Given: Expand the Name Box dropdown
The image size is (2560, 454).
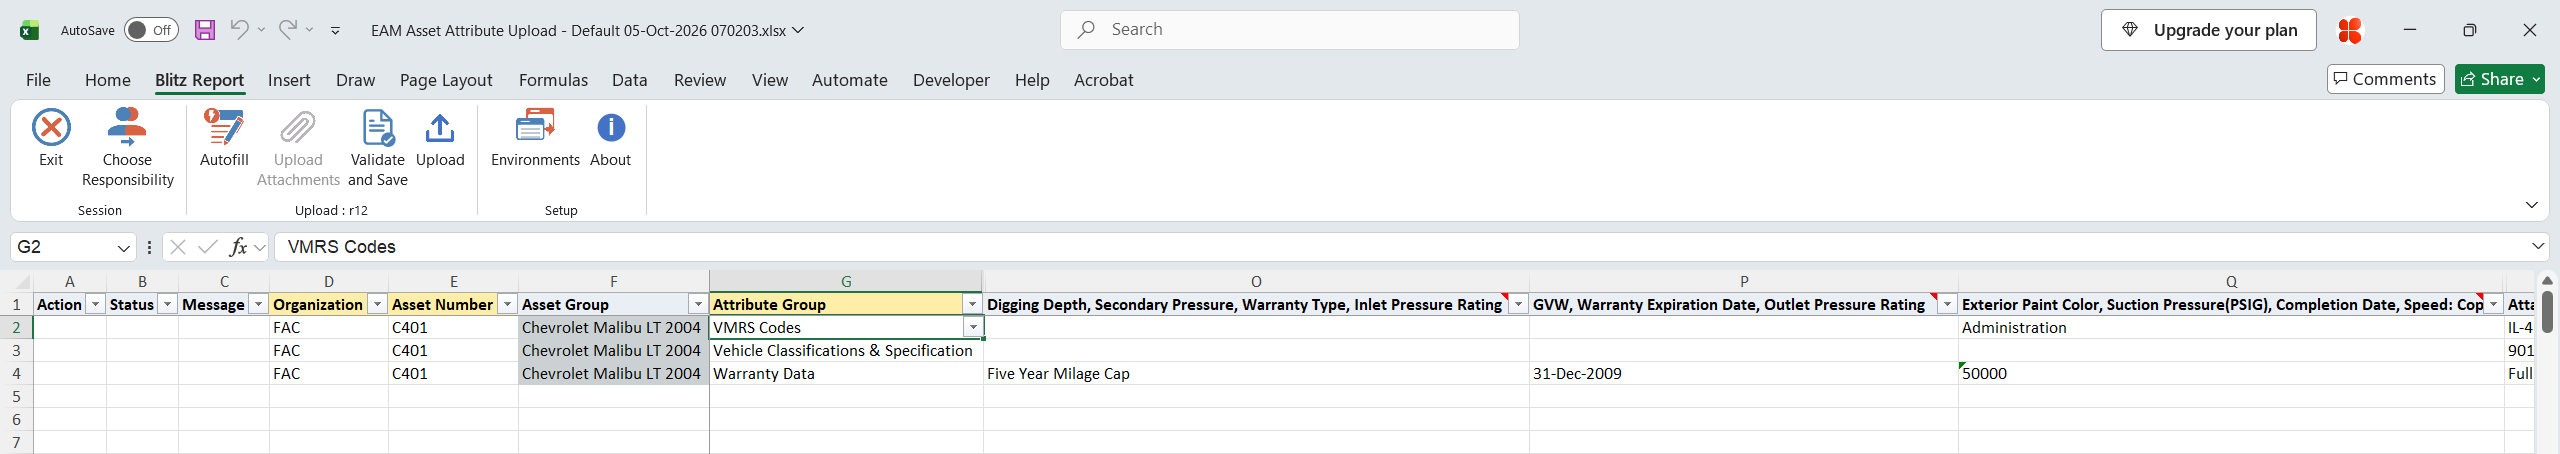Looking at the screenshot, I should [124, 248].
